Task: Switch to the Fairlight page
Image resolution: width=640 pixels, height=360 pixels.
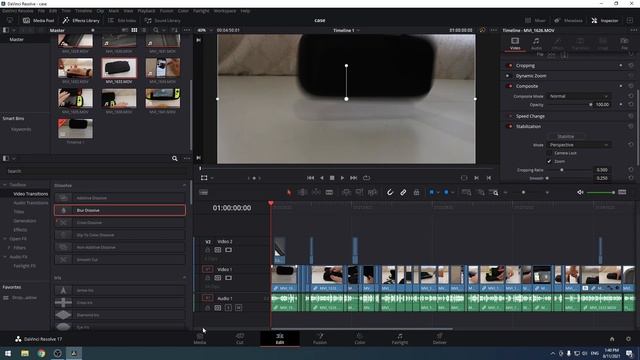Action: (400, 338)
